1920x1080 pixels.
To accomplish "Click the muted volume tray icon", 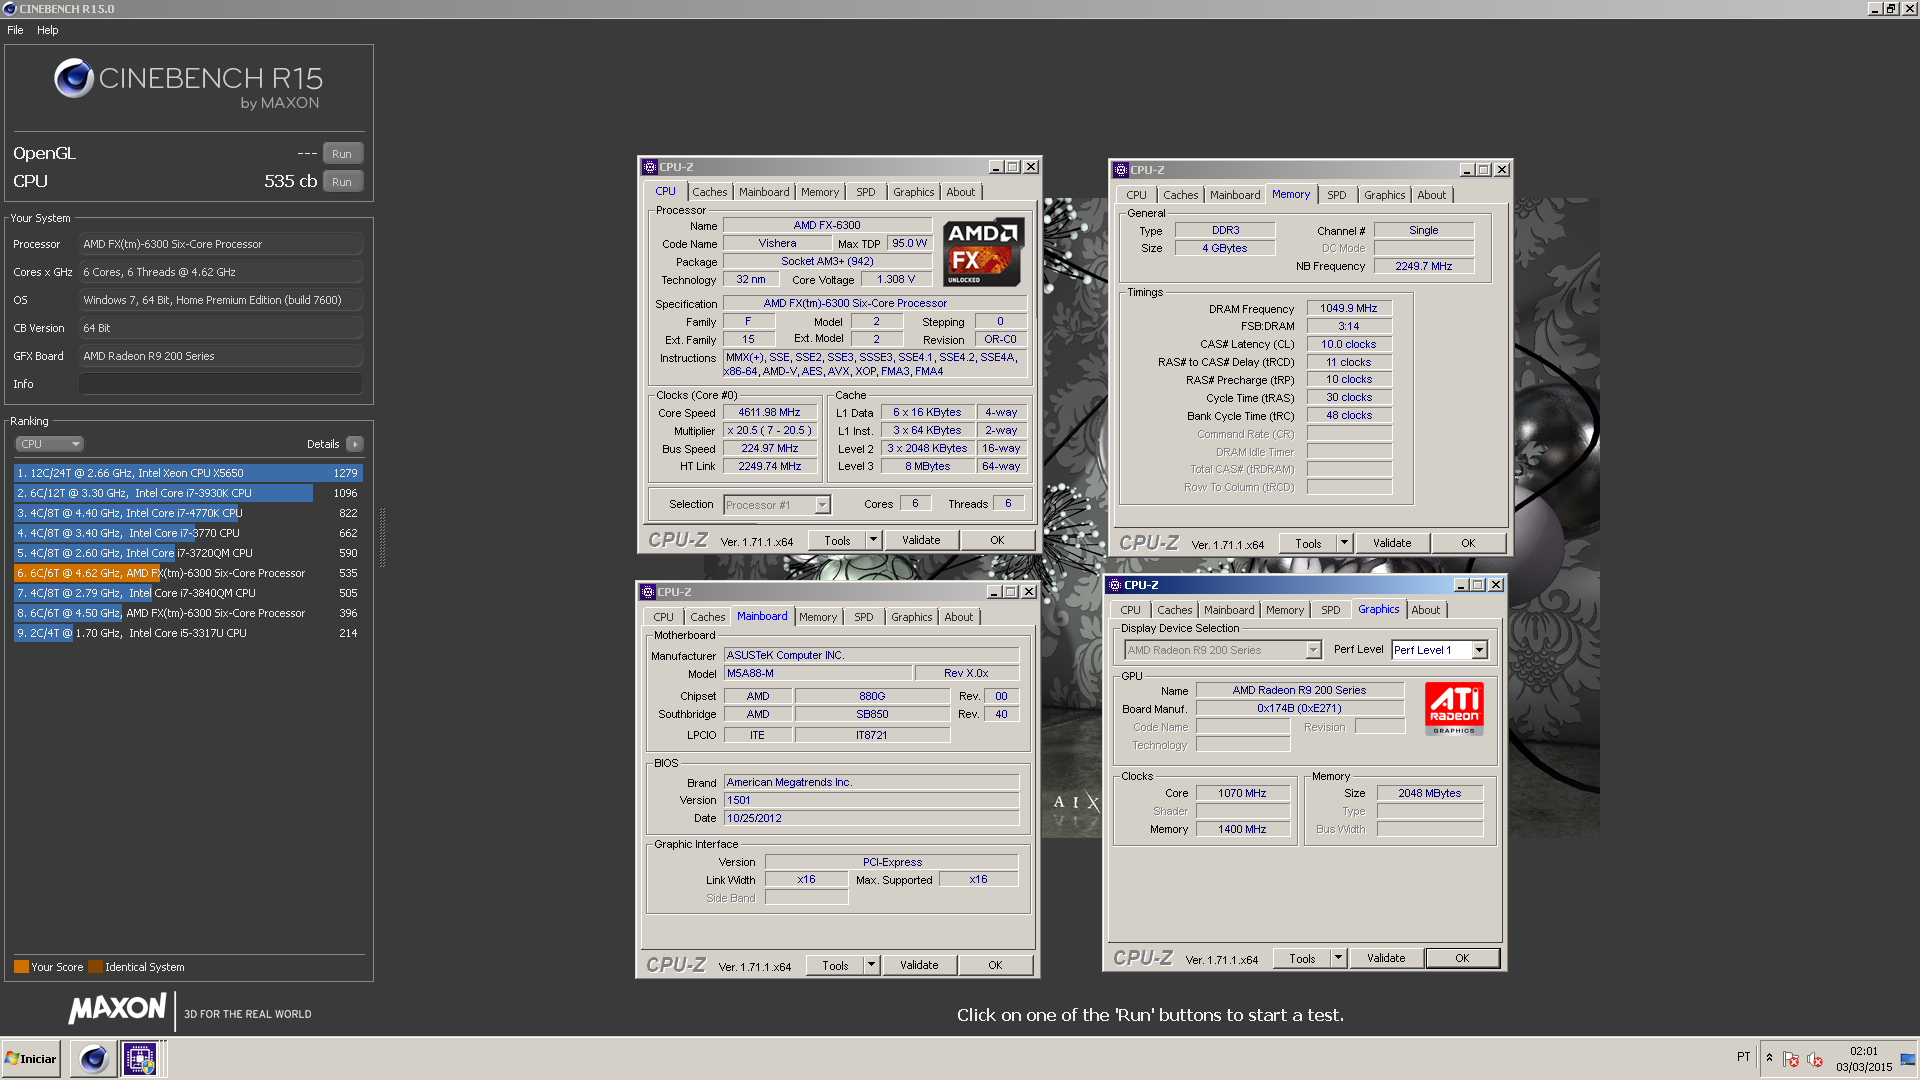I will [x=1814, y=1059].
